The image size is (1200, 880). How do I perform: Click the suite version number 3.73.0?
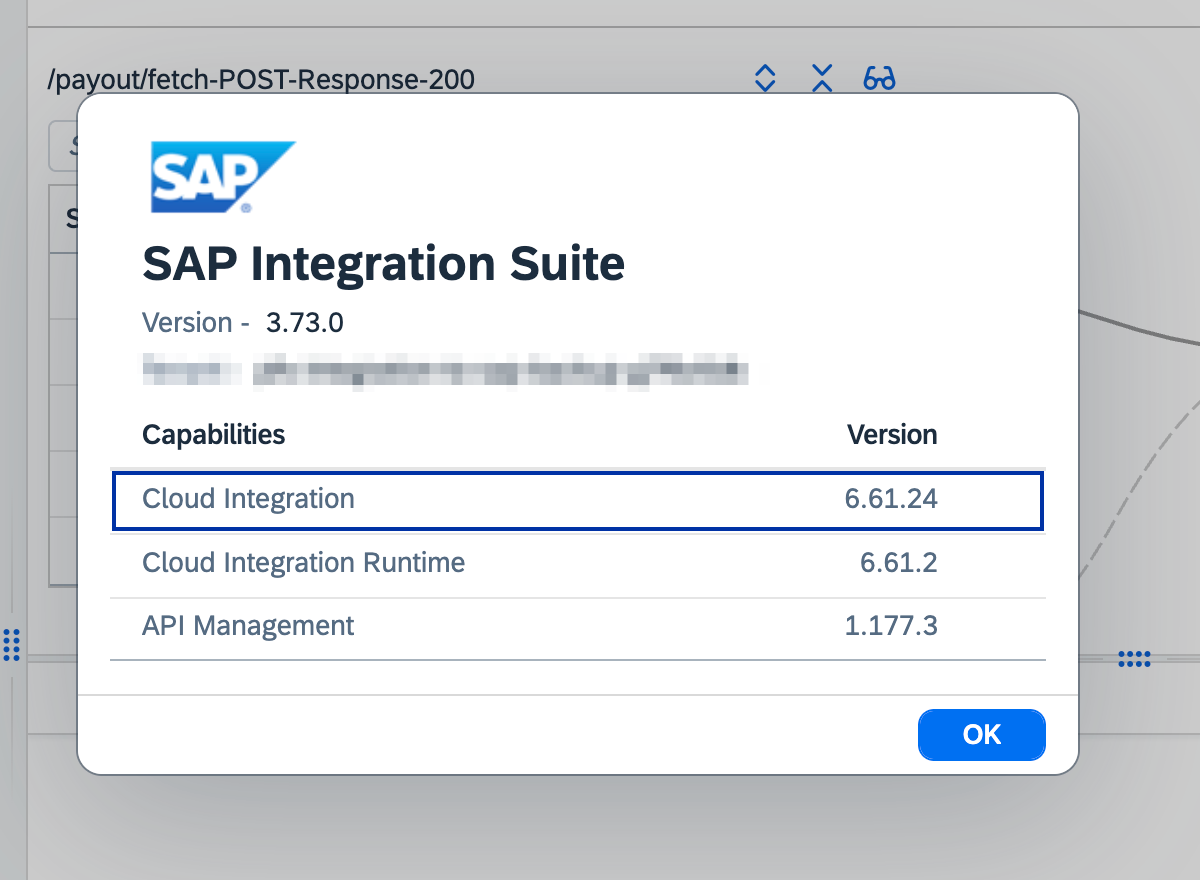pos(305,323)
